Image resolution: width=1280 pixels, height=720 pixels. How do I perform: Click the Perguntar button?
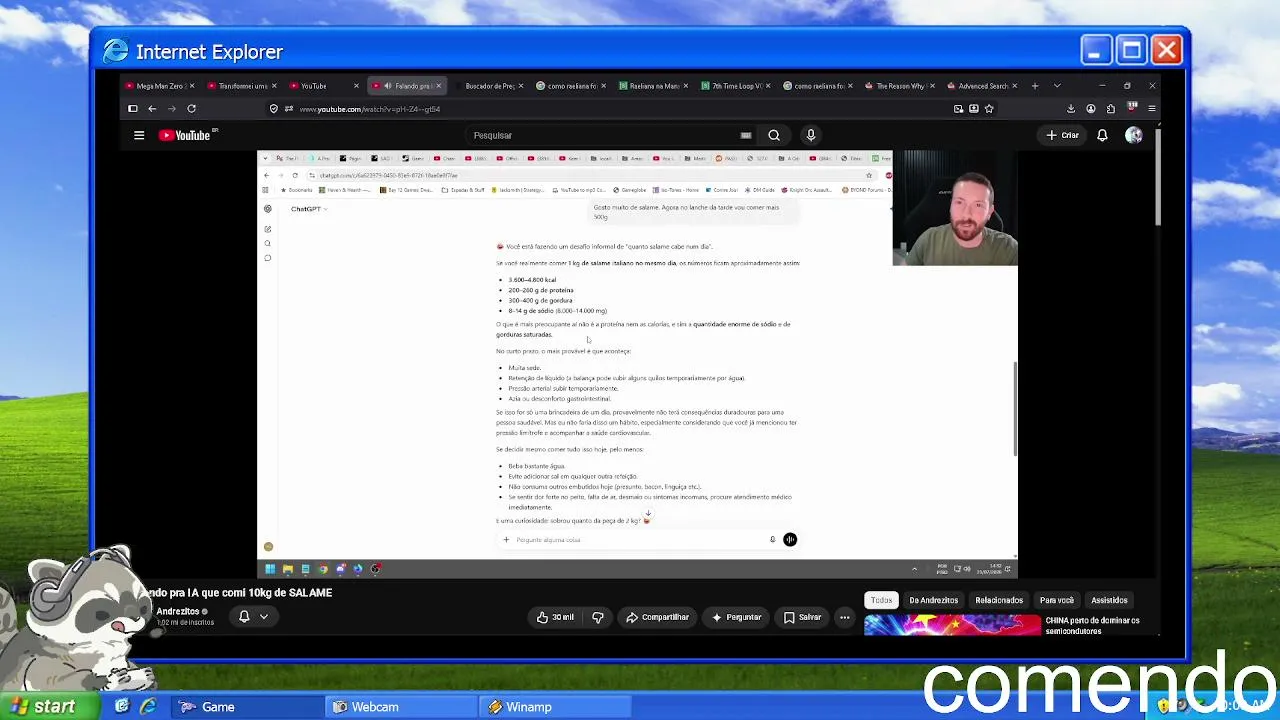point(736,617)
